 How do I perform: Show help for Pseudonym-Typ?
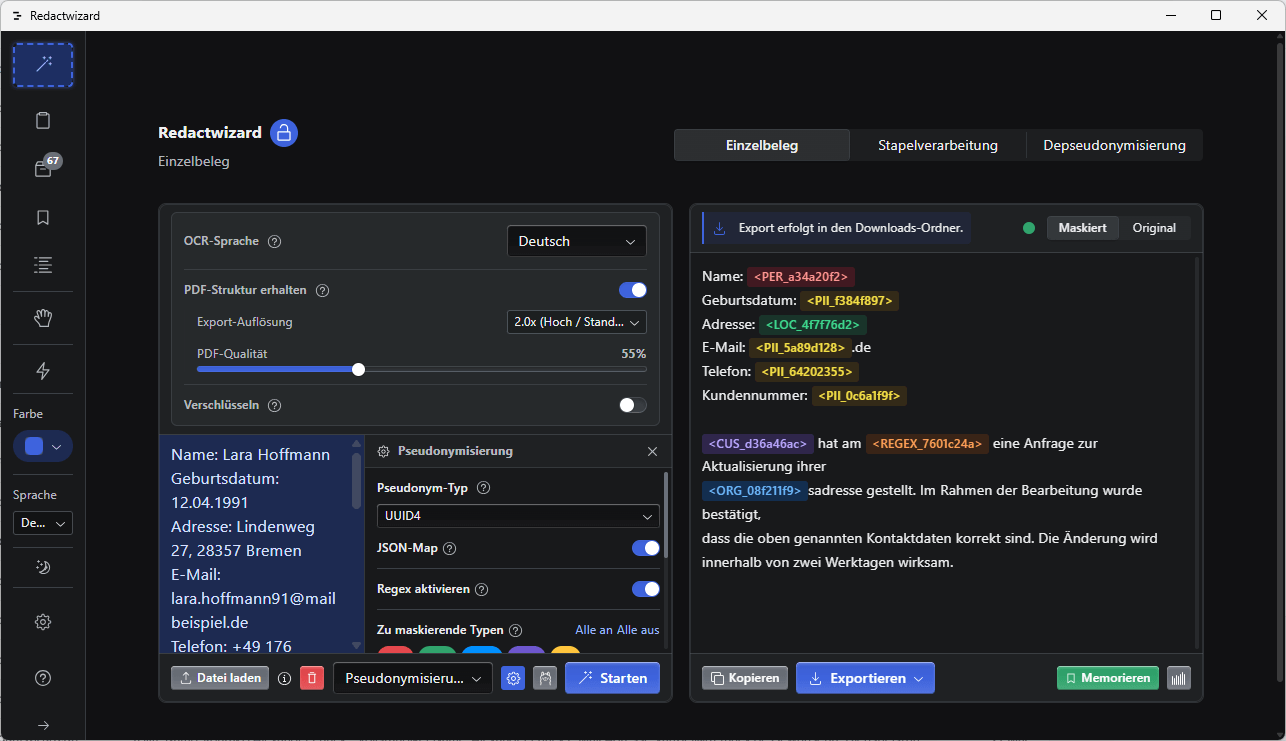[x=484, y=488]
